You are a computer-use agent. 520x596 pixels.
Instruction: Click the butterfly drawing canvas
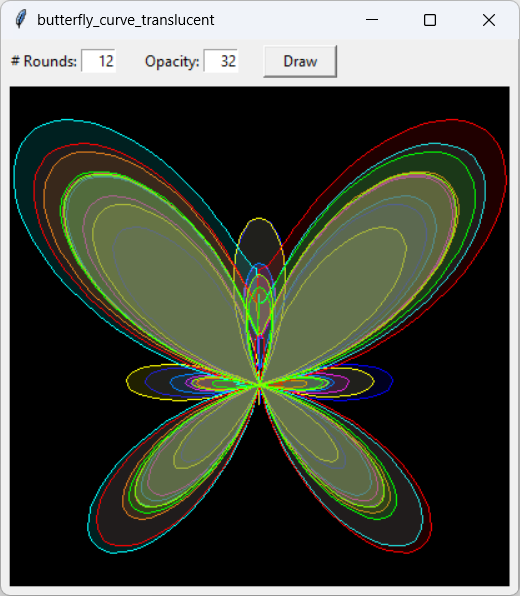(x=260, y=336)
